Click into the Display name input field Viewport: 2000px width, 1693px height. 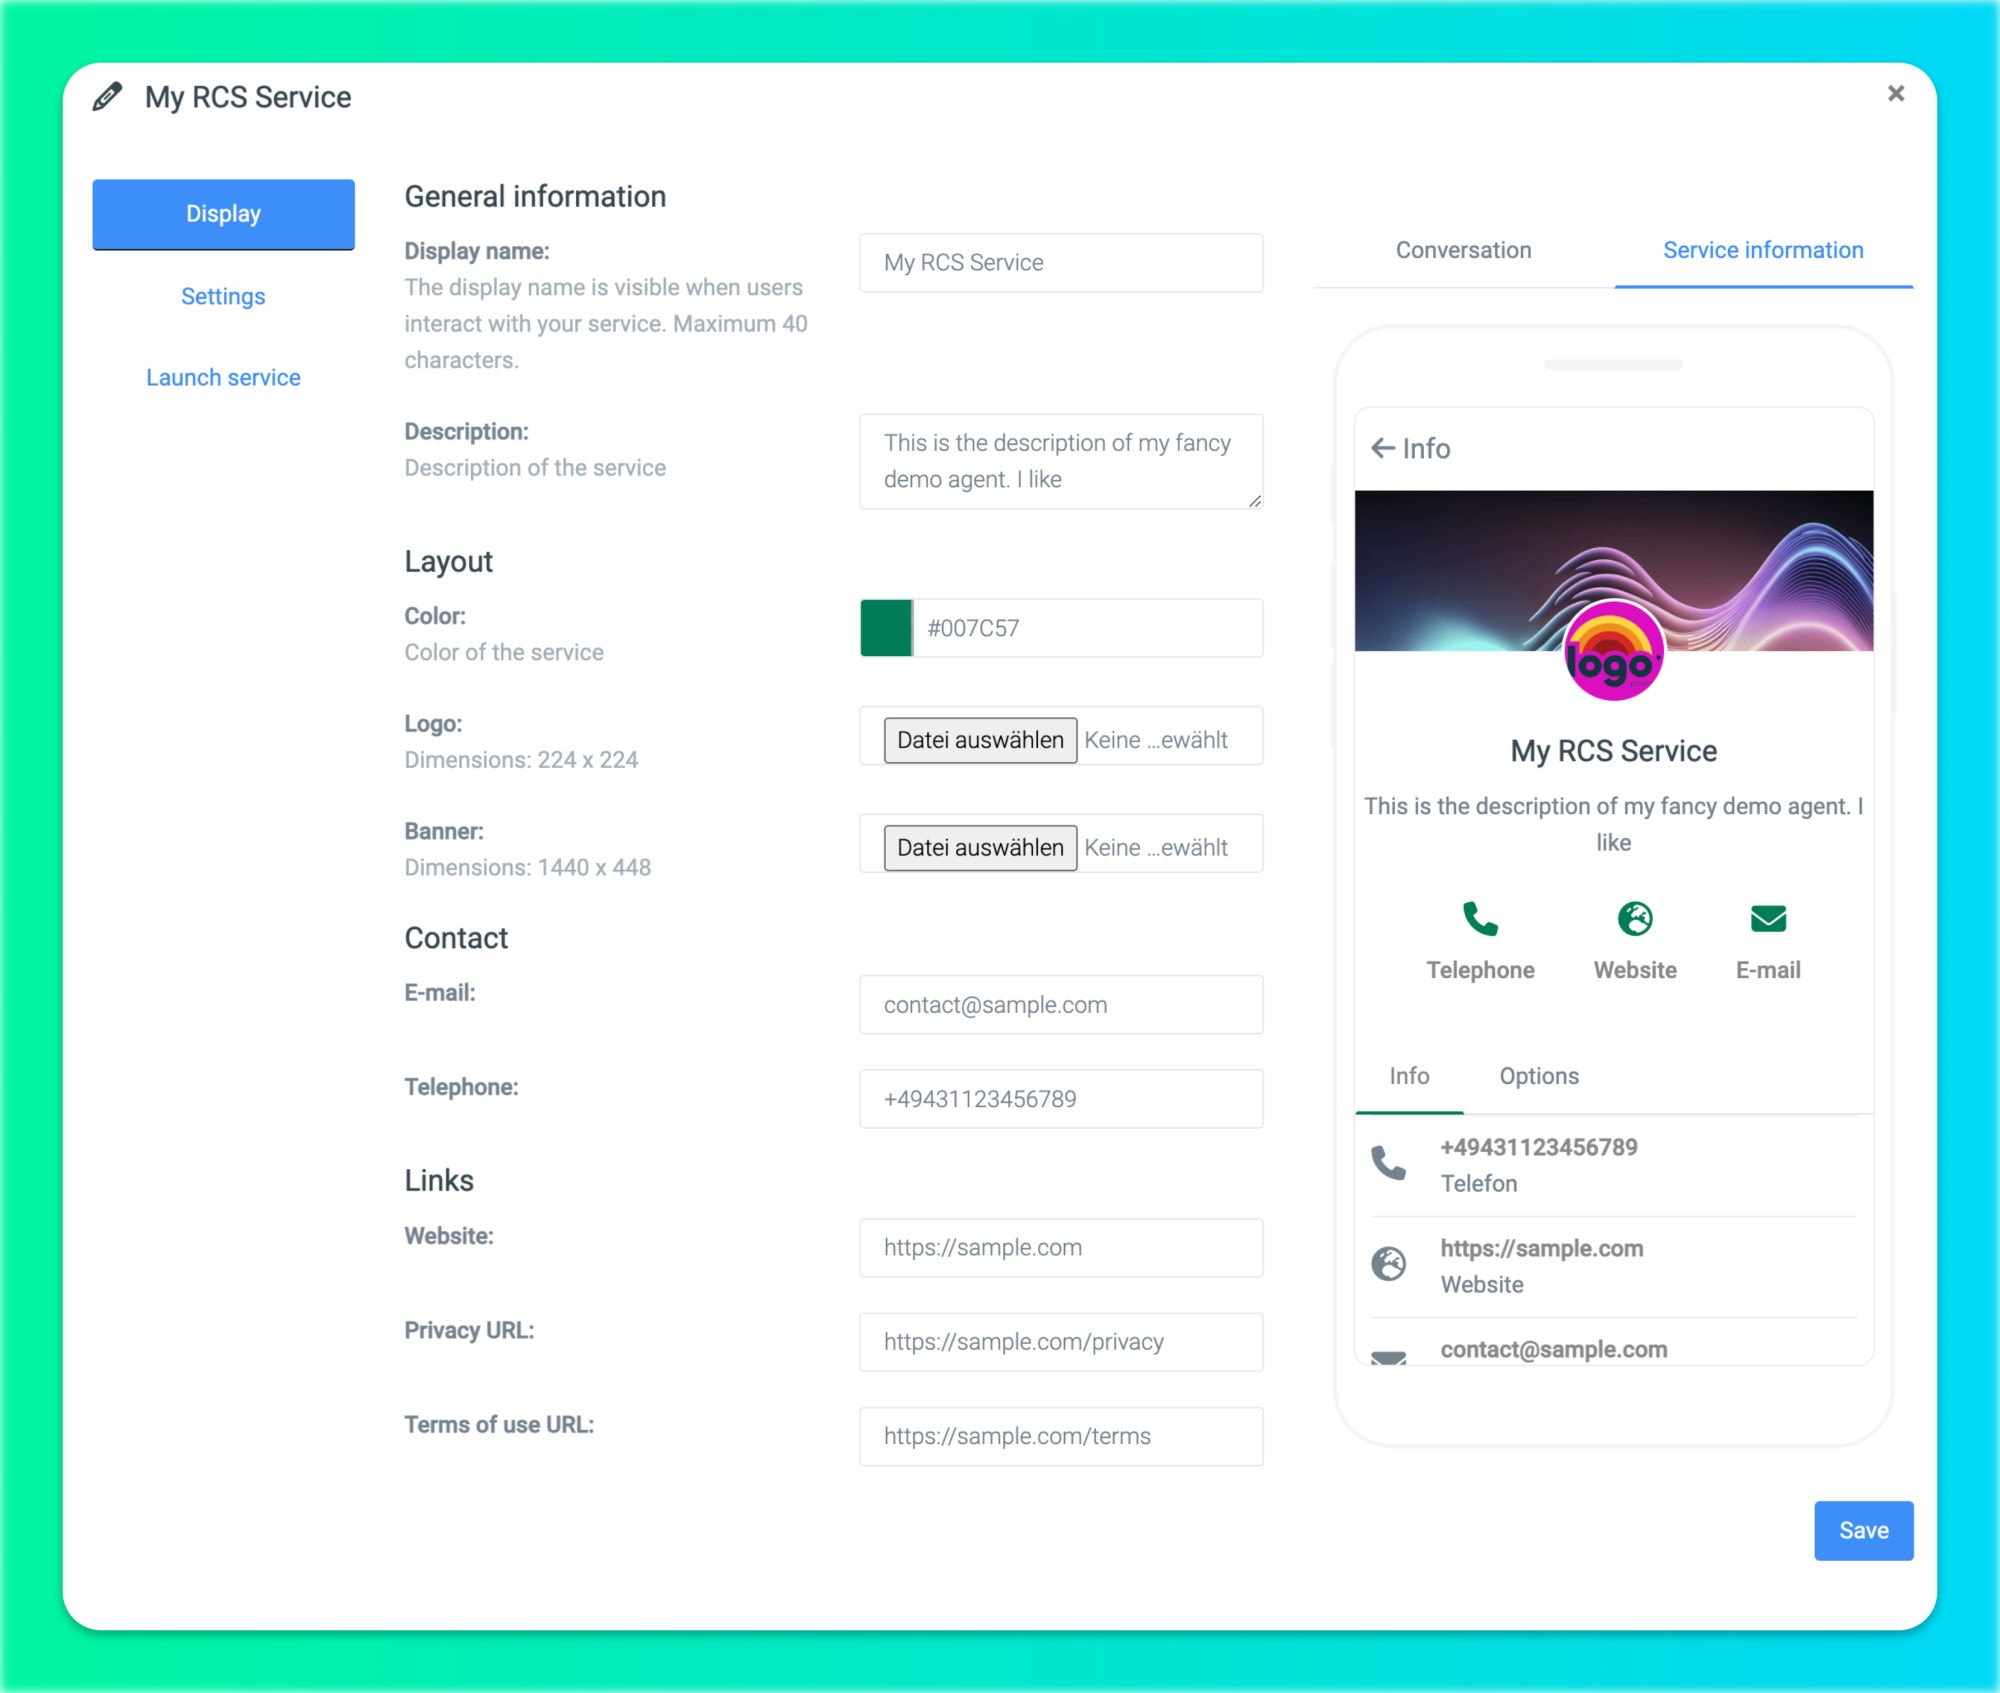[x=1061, y=263]
